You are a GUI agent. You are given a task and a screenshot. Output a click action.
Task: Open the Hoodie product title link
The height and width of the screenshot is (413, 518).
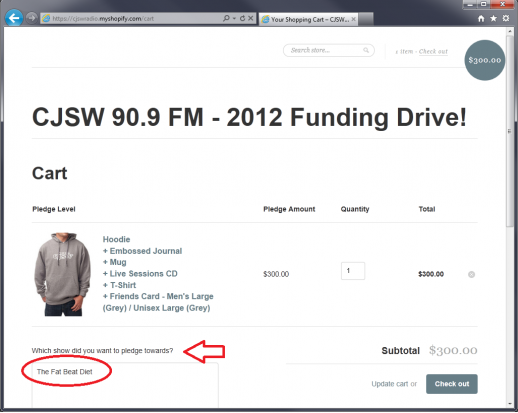pos(116,239)
